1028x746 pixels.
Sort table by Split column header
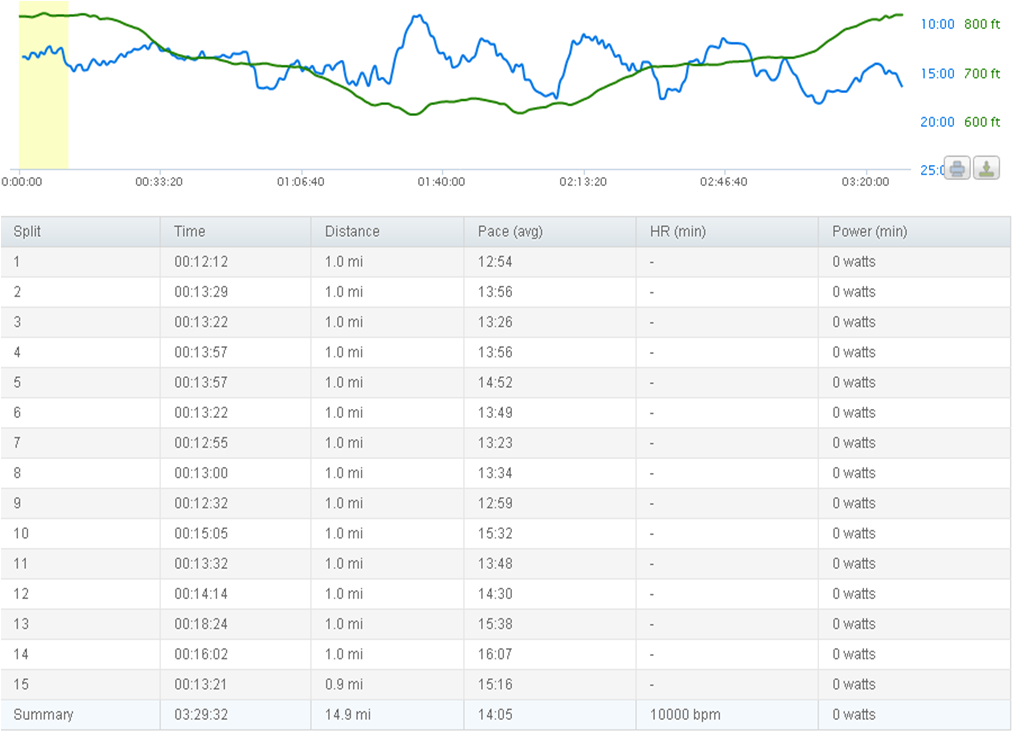point(28,231)
